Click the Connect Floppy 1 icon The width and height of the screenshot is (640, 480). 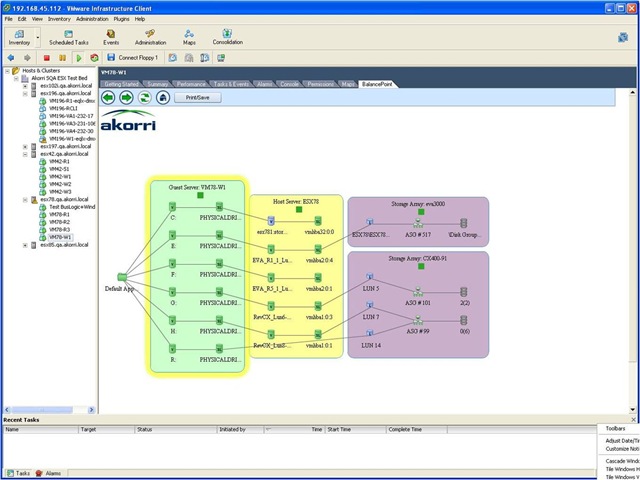tap(111, 58)
